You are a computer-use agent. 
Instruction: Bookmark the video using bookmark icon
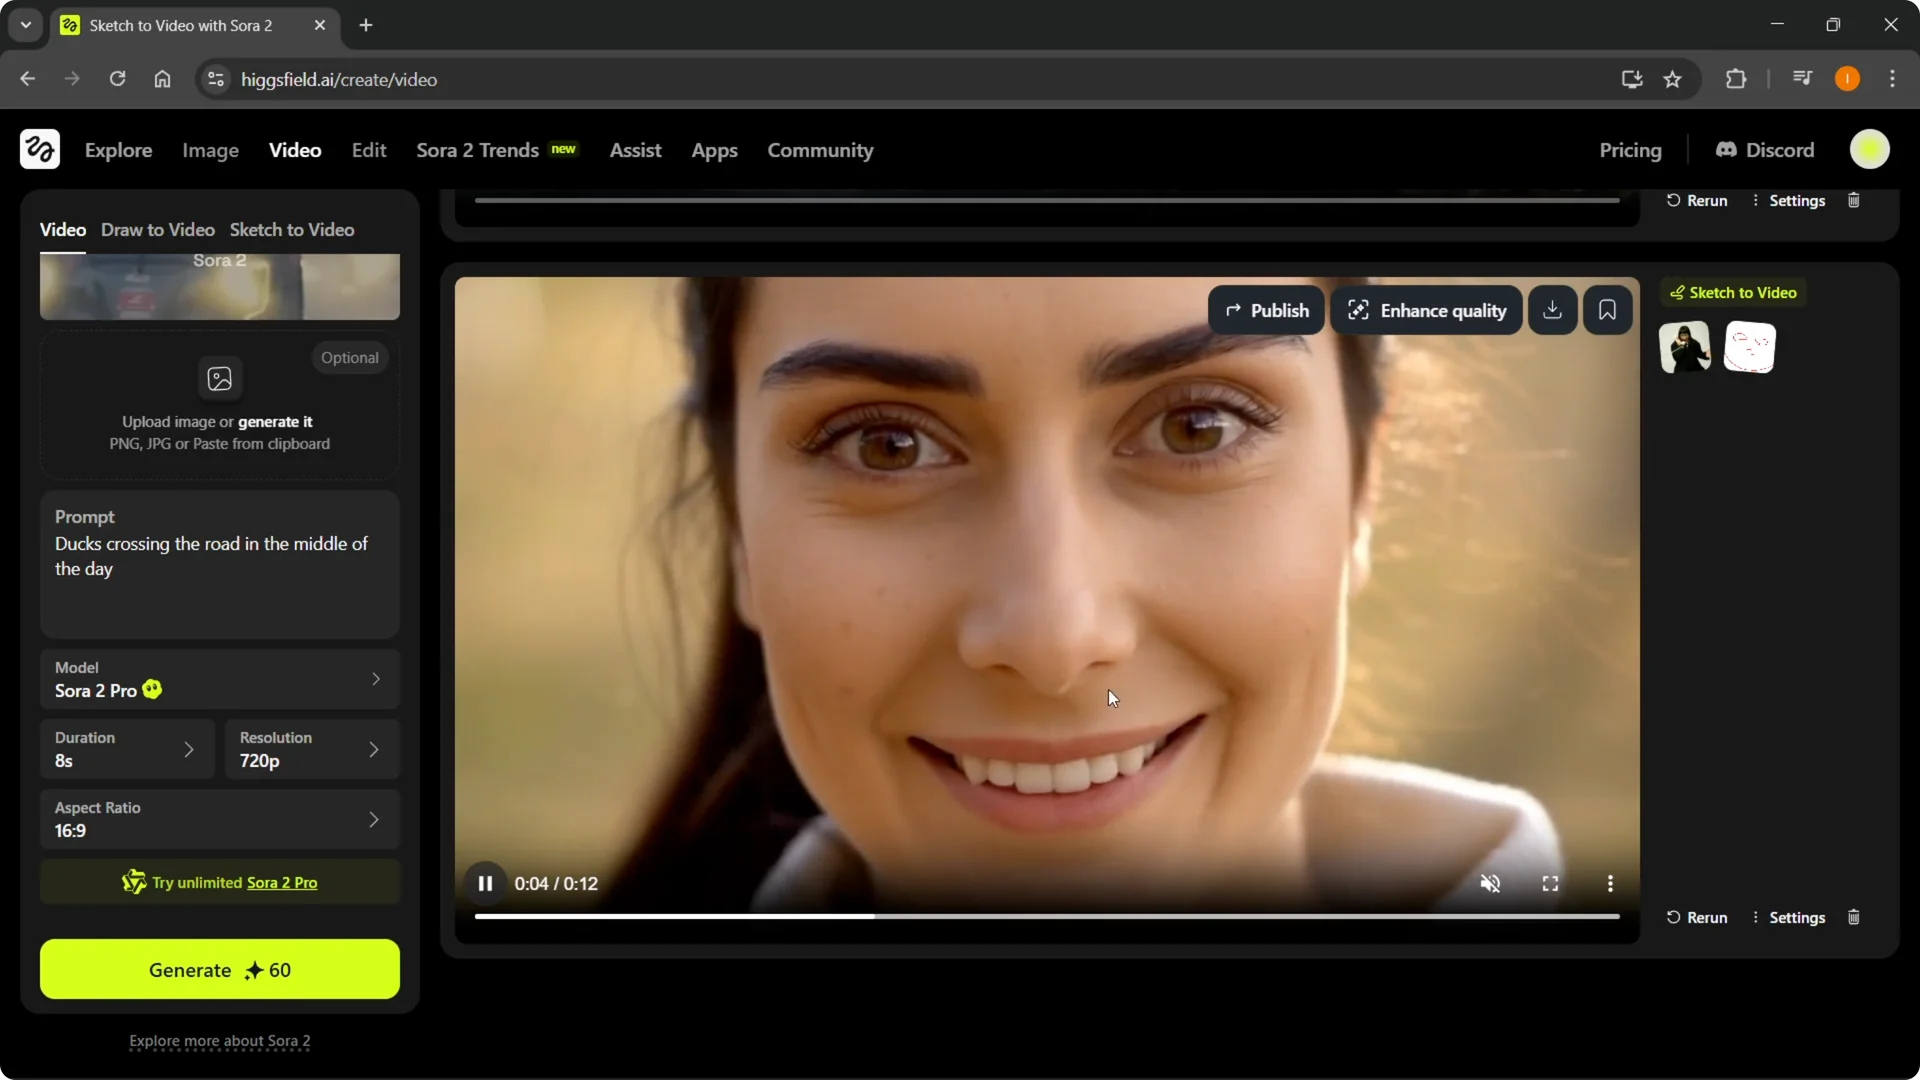(1607, 310)
